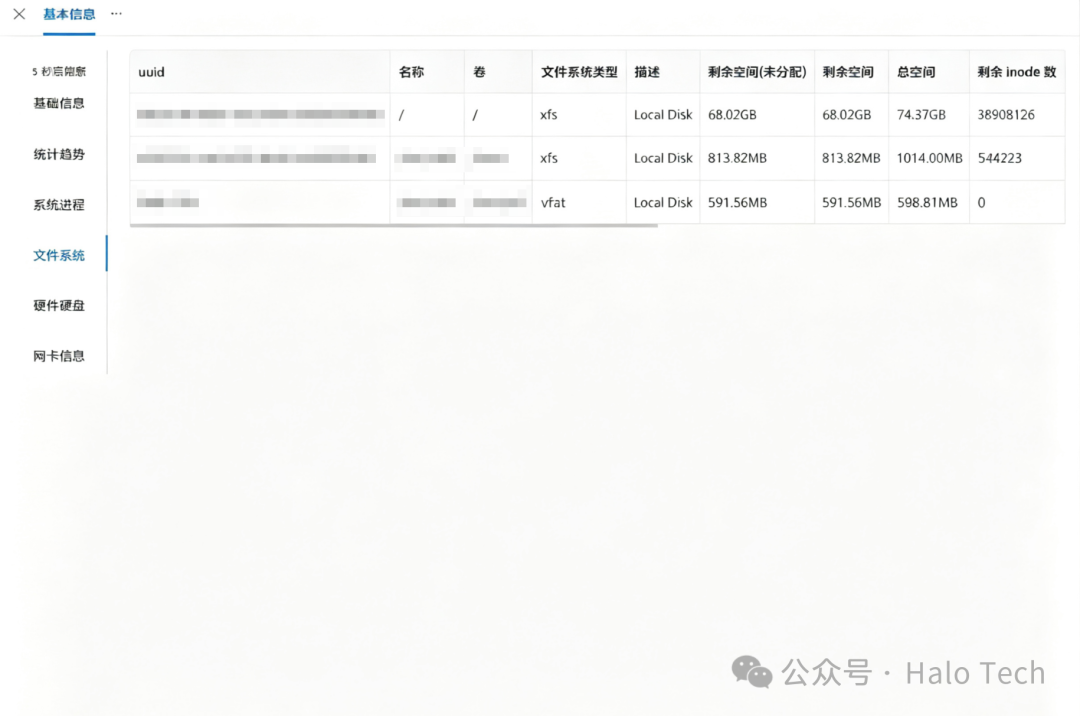Click the 名称 column header

point(411,72)
